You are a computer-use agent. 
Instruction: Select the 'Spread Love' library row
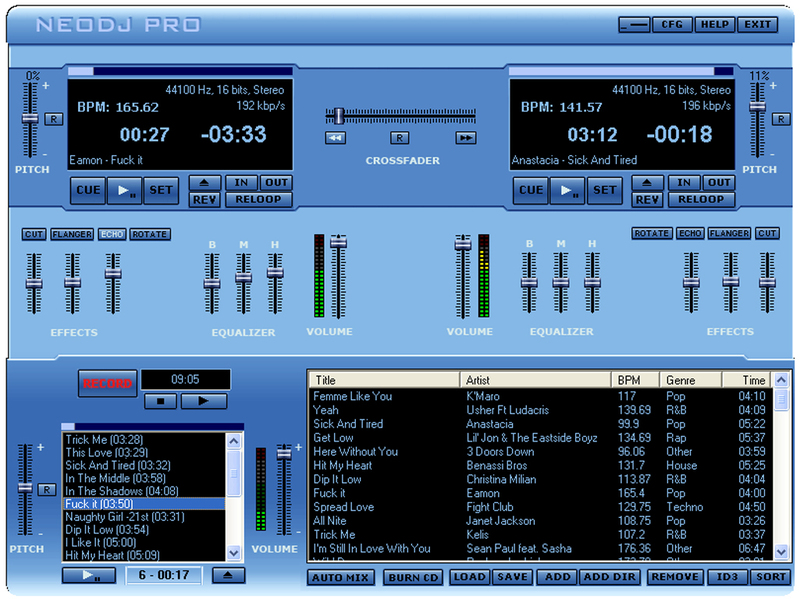pyautogui.click(x=541, y=507)
